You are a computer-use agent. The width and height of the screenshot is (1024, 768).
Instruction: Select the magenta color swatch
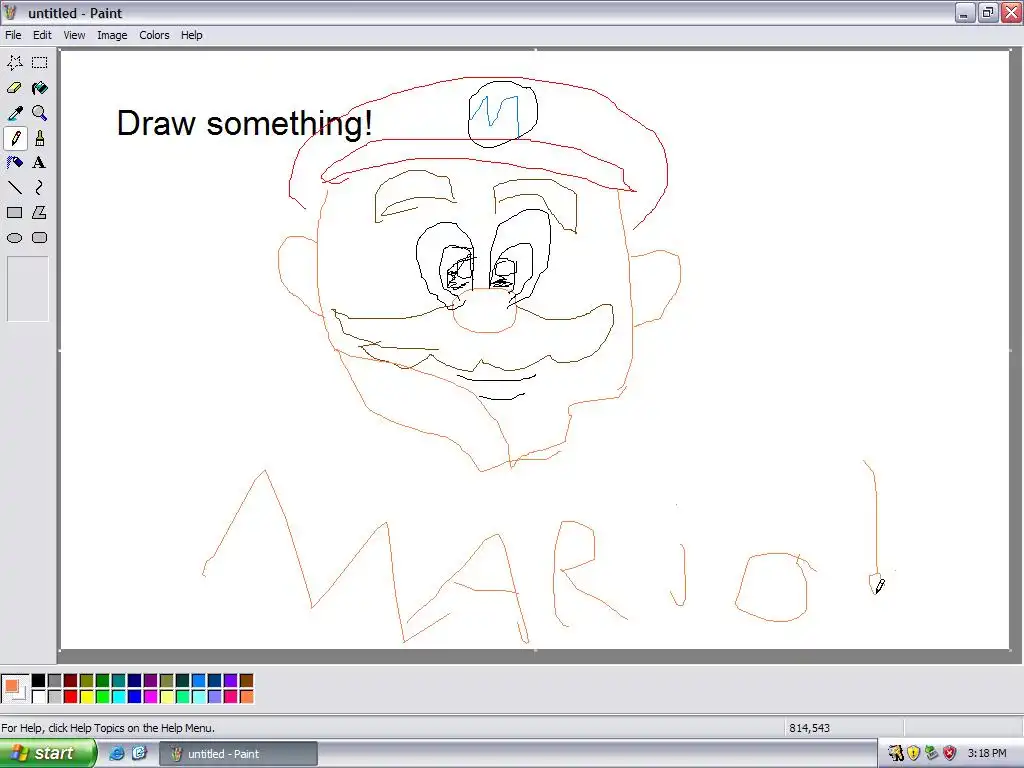coord(150,697)
